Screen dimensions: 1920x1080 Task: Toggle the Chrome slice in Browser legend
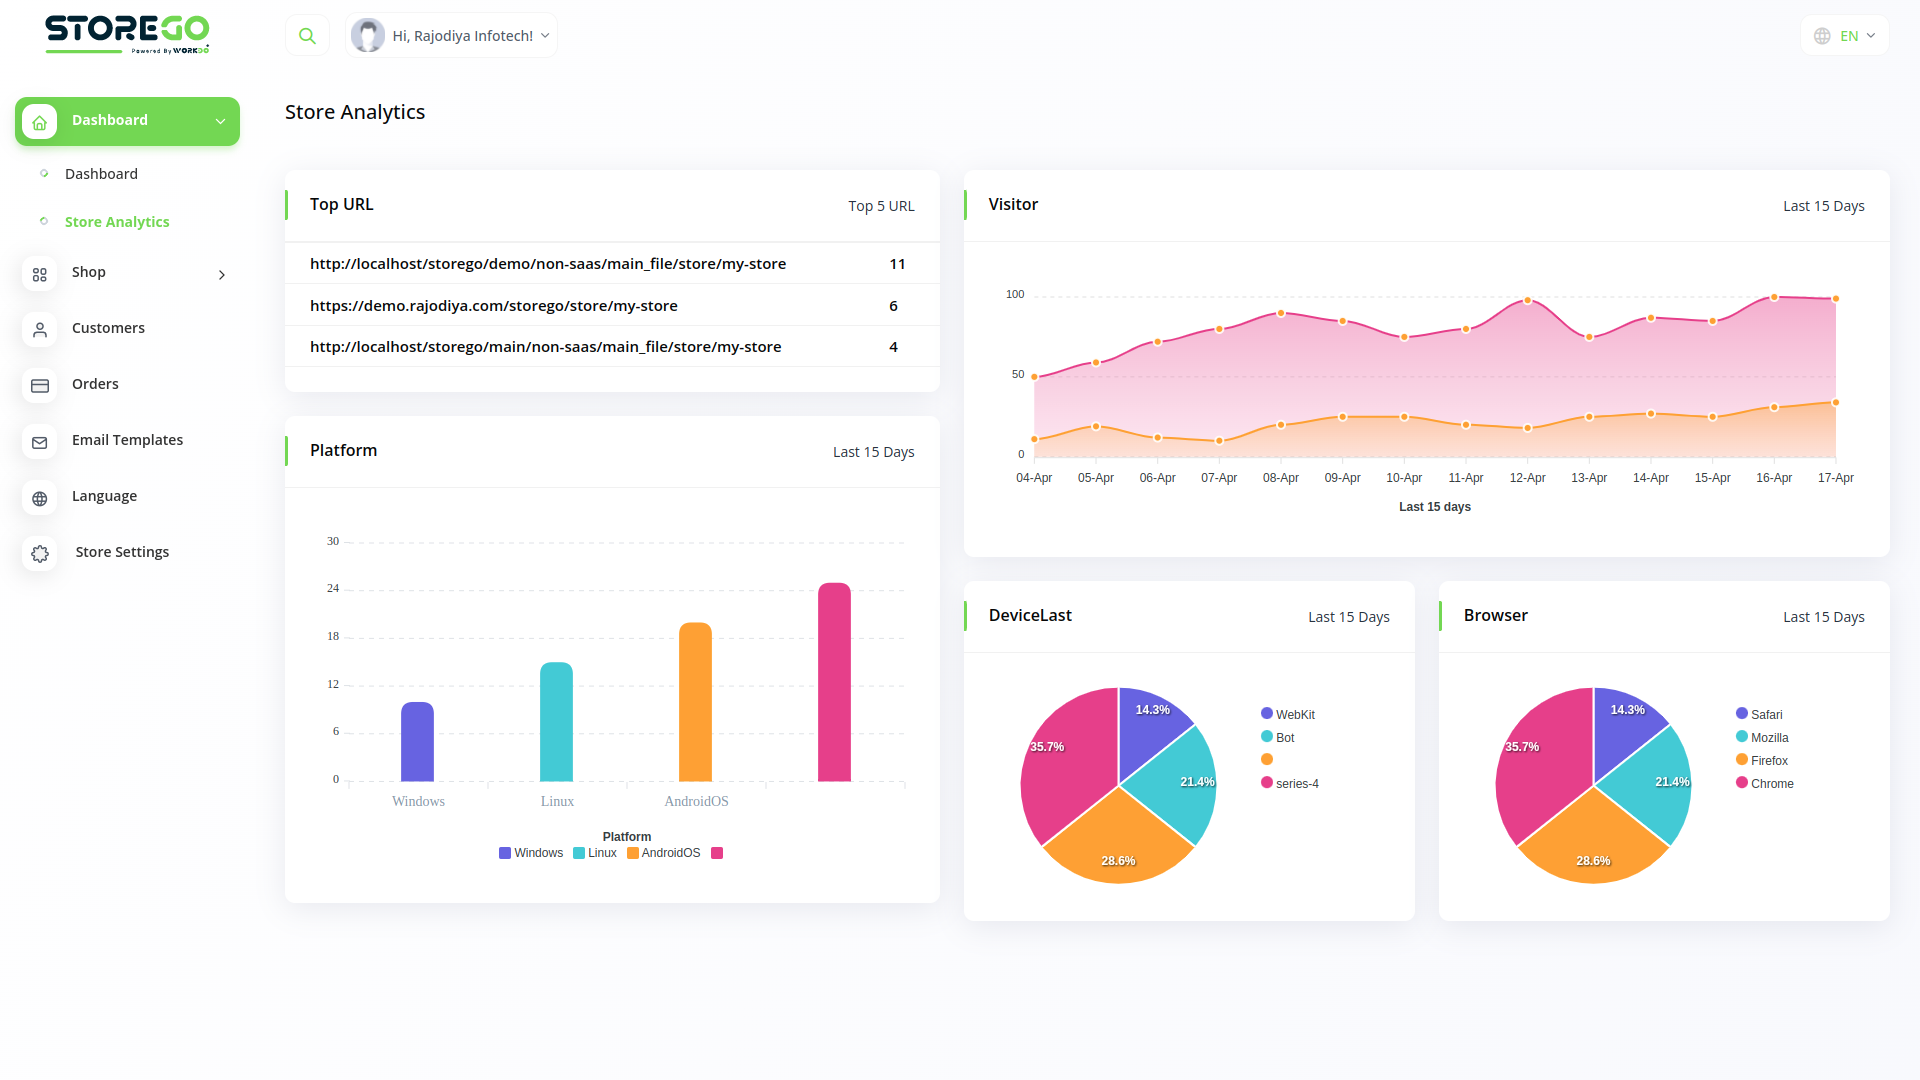[1766, 783]
